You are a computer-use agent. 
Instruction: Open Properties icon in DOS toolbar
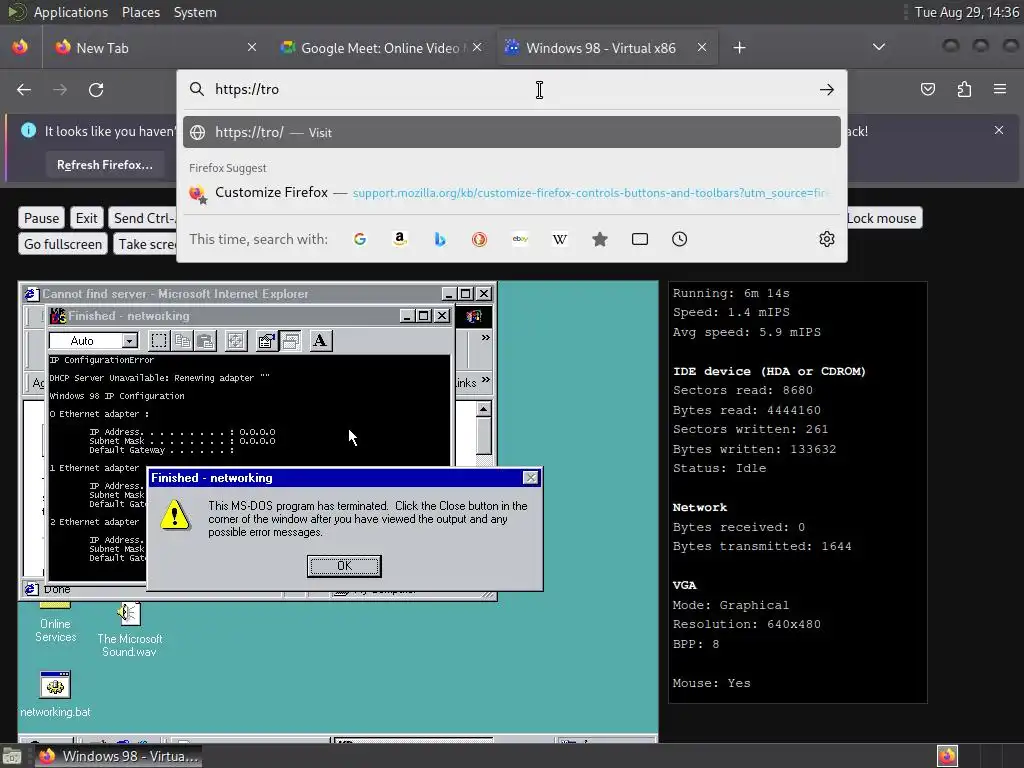pos(266,340)
